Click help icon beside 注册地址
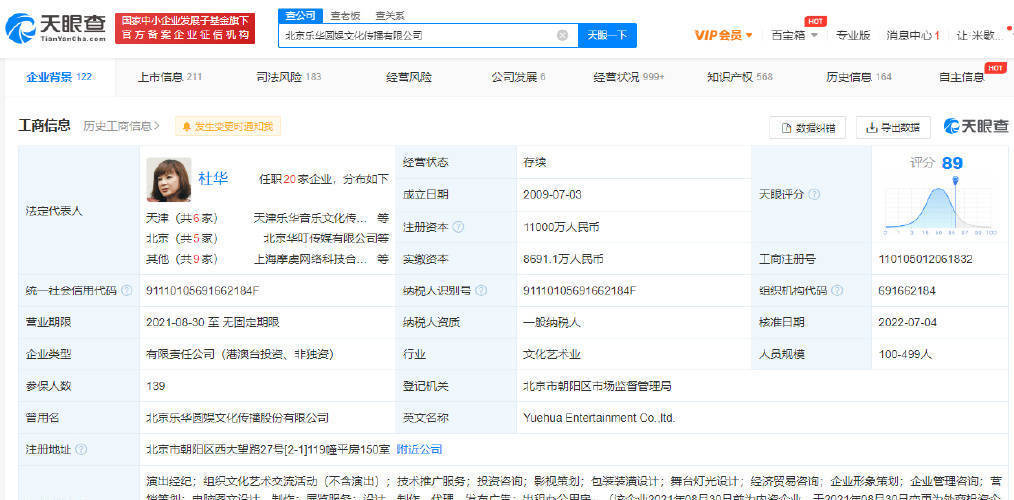The width and height of the screenshot is (1014, 500). (x=81, y=450)
